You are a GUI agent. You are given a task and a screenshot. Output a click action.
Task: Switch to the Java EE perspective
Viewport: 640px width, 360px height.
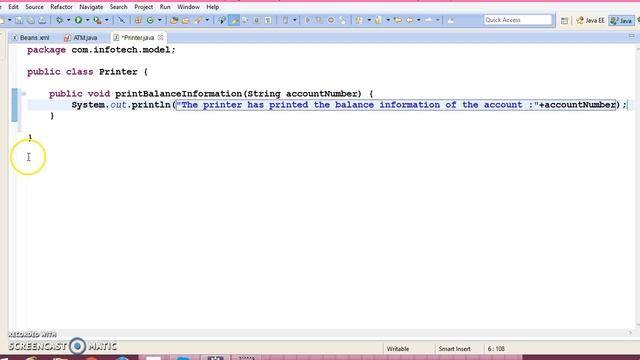point(590,20)
